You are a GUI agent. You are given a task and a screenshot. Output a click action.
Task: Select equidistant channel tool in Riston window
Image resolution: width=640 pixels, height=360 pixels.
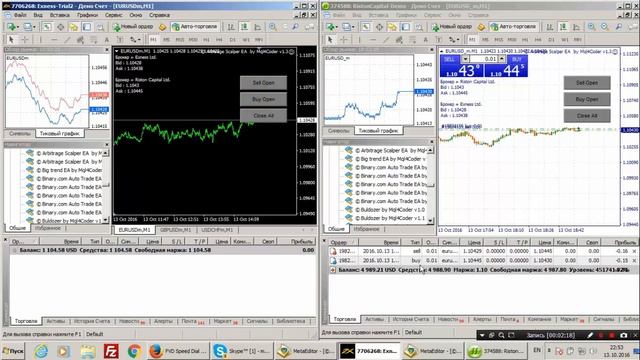click(399, 40)
